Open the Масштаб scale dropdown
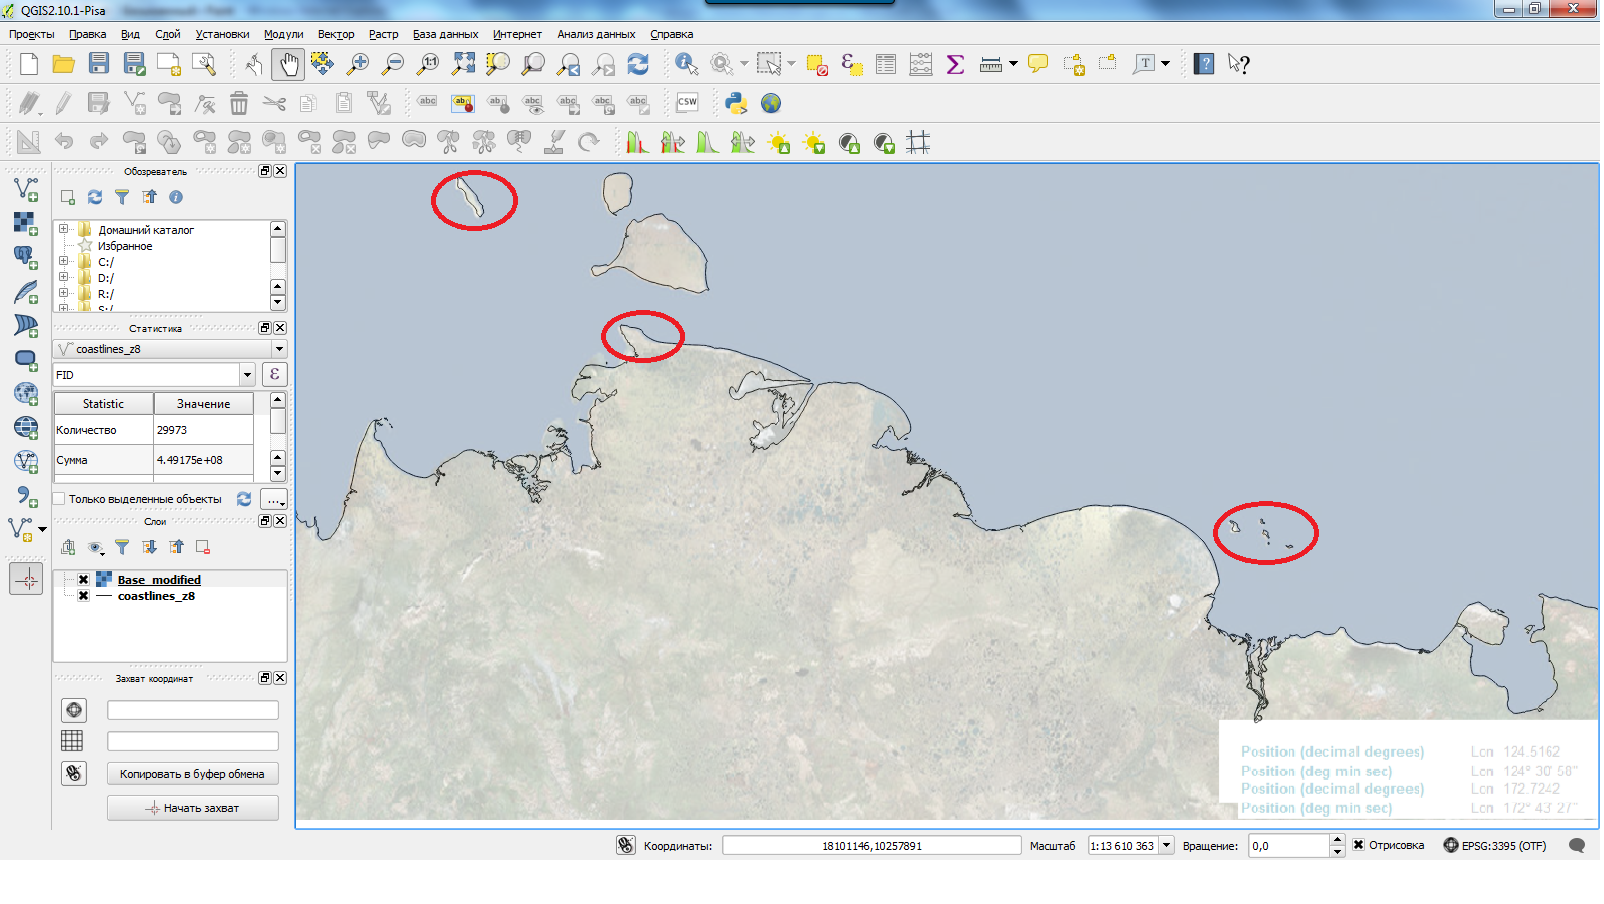Image resolution: width=1604 pixels, height=904 pixels. point(1166,846)
